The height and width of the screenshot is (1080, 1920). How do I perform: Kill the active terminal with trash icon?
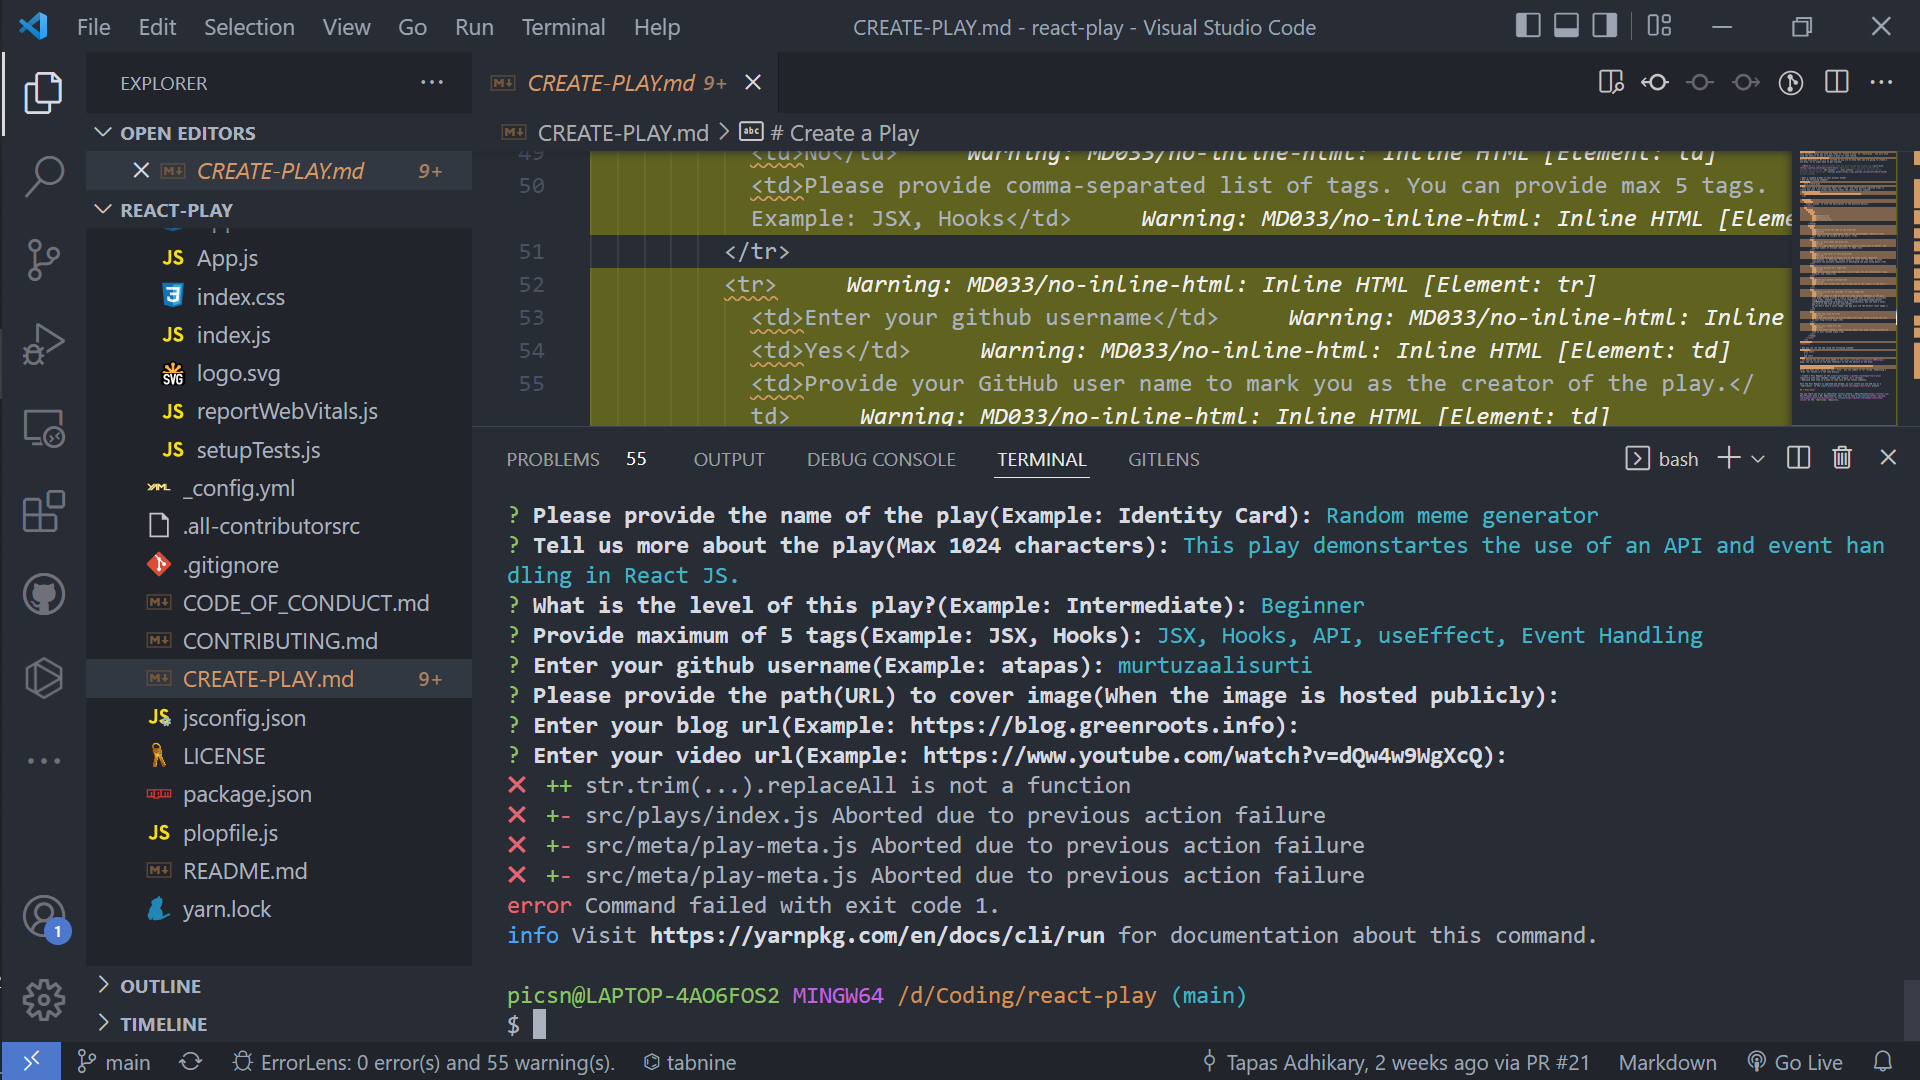1843,457
